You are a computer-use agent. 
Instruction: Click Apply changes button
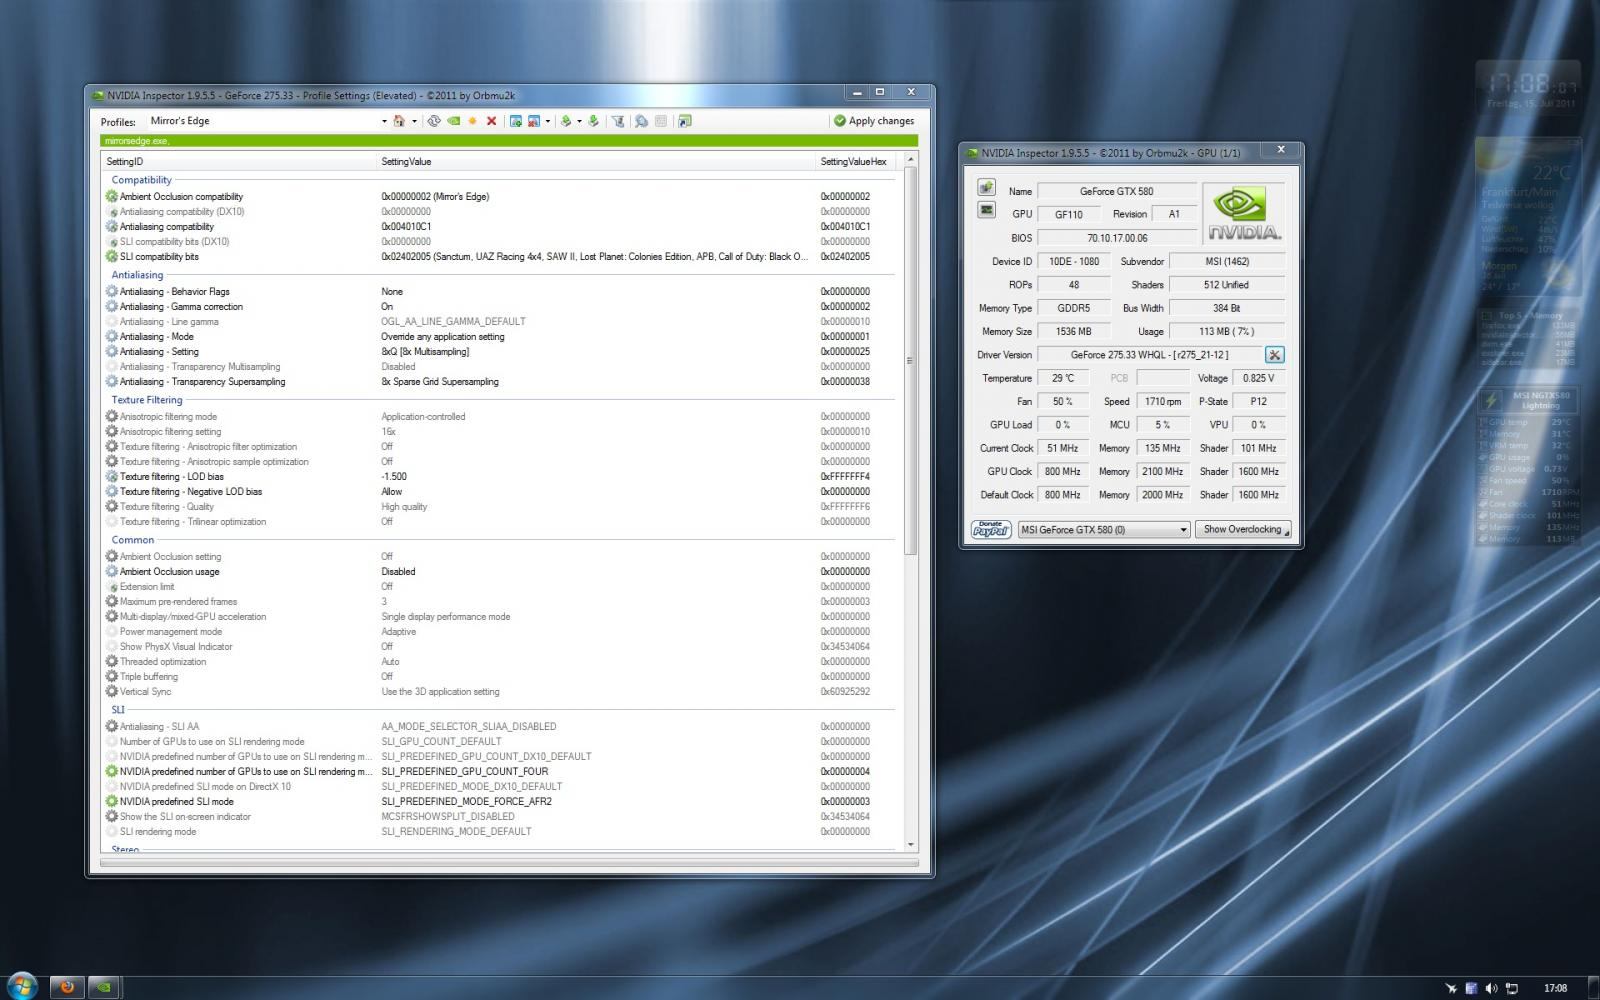[874, 121]
